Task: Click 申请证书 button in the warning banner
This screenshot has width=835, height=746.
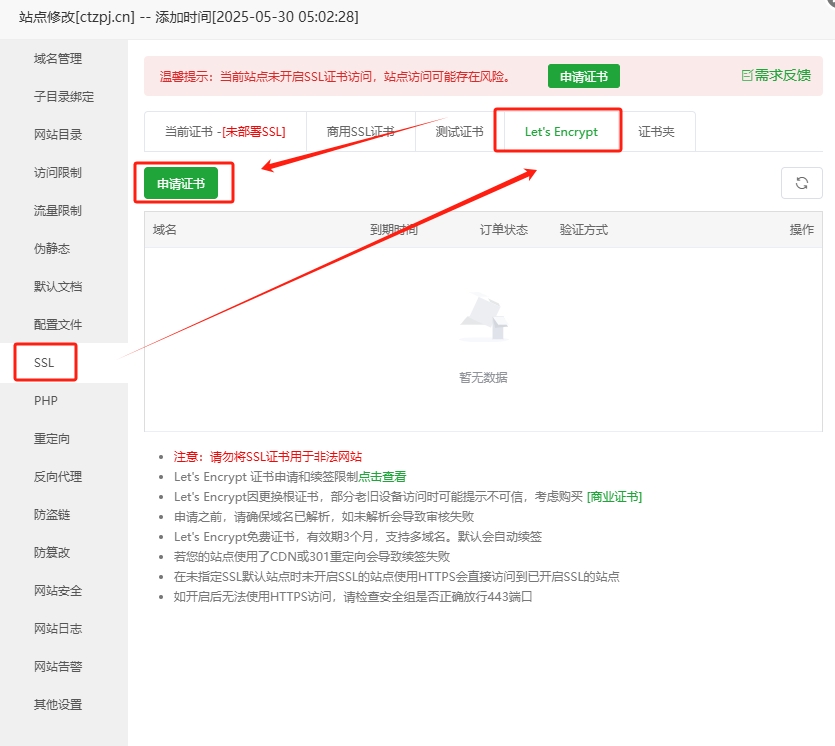Action: 583,77
